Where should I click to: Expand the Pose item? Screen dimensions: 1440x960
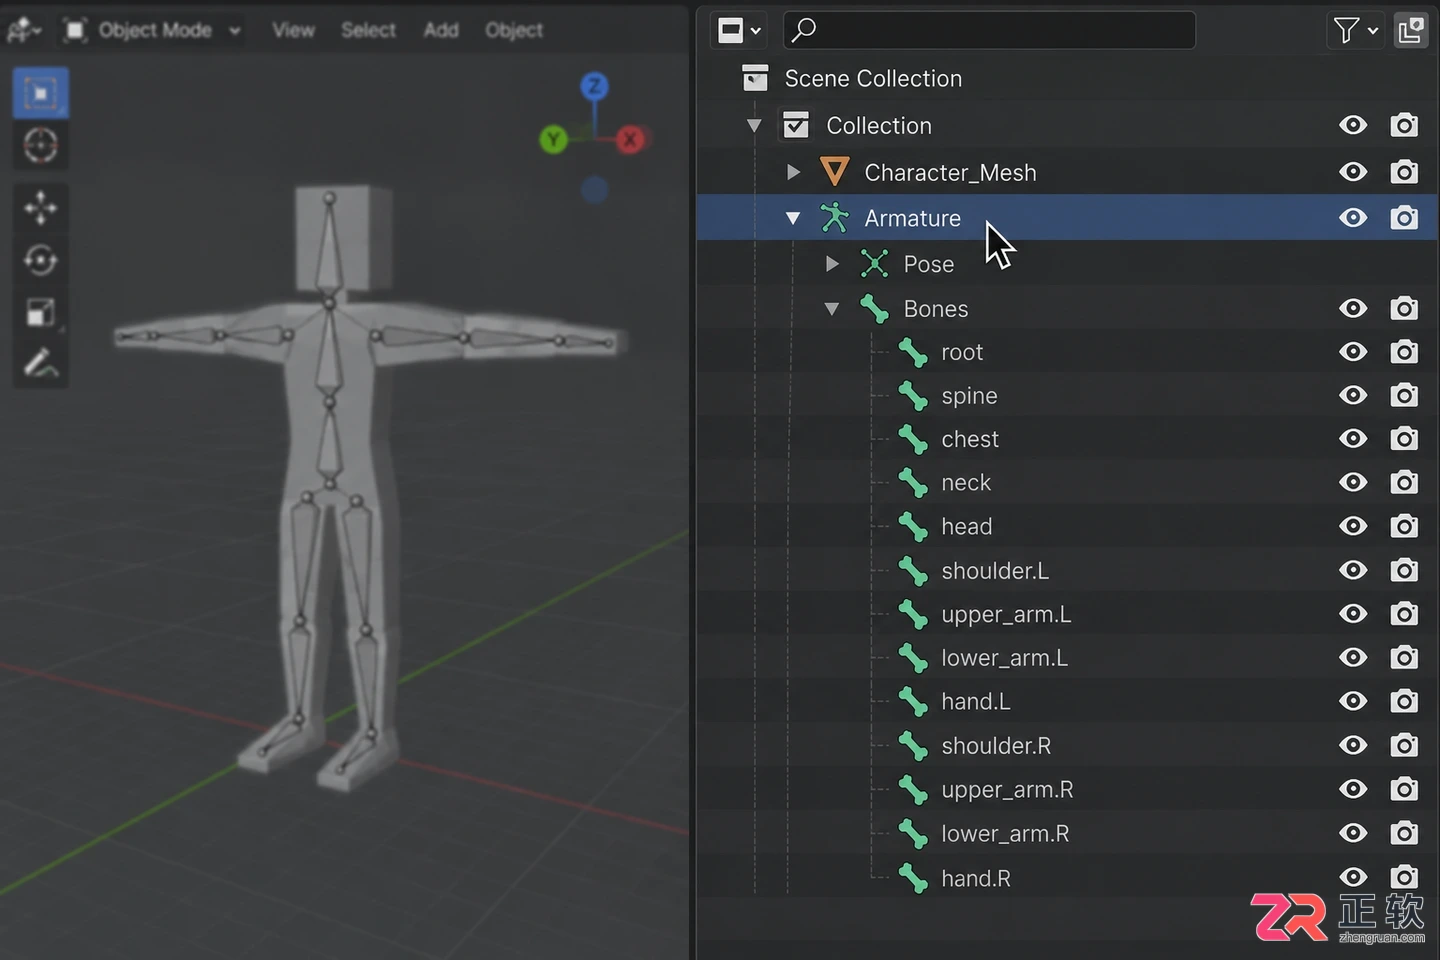tap(832, 264)
